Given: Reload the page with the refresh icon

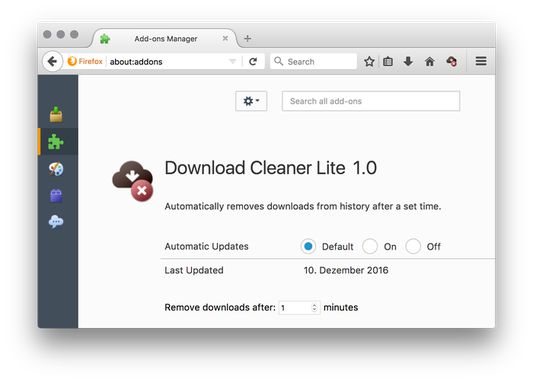Looking at the screenshot, I should (253, 62).
